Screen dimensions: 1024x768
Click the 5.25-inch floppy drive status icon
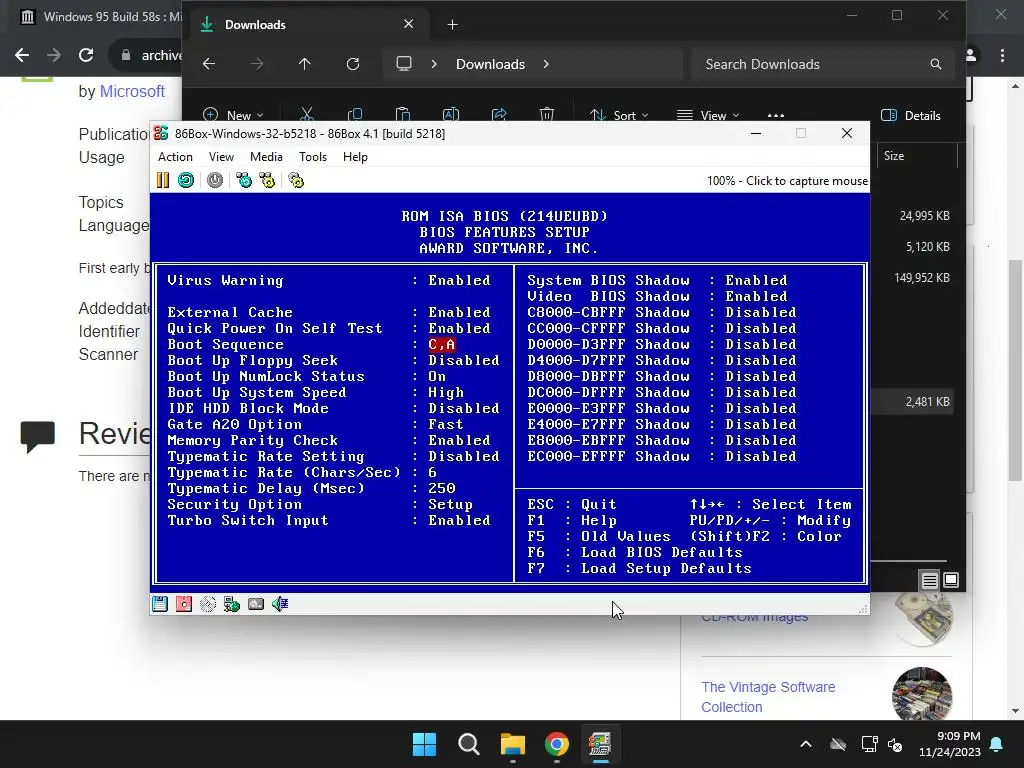pos(184,604)
